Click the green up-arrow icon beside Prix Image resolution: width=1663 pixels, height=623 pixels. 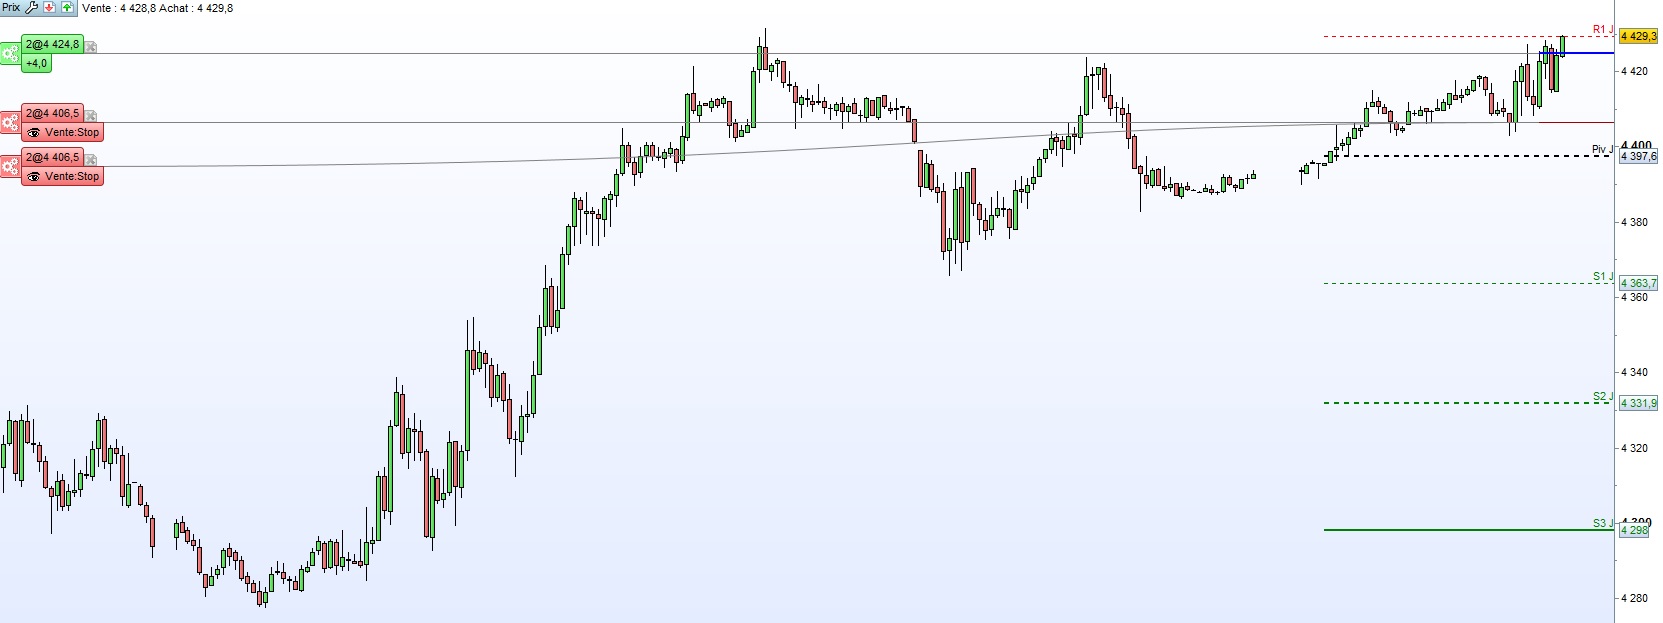coord(67,7)
